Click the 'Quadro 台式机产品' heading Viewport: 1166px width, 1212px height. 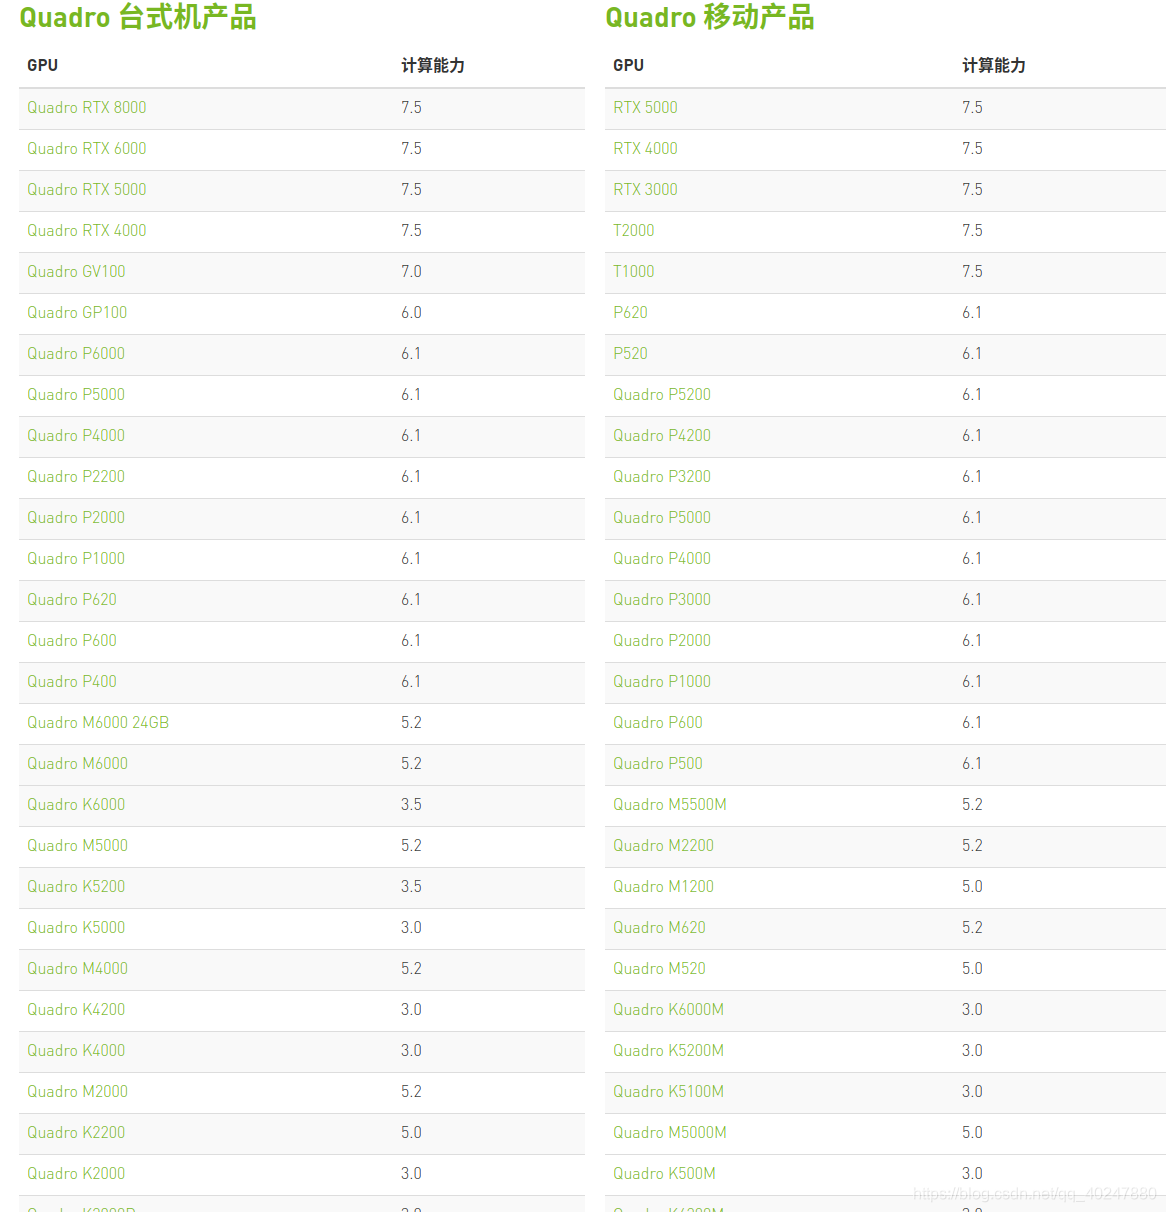[138, 17]
